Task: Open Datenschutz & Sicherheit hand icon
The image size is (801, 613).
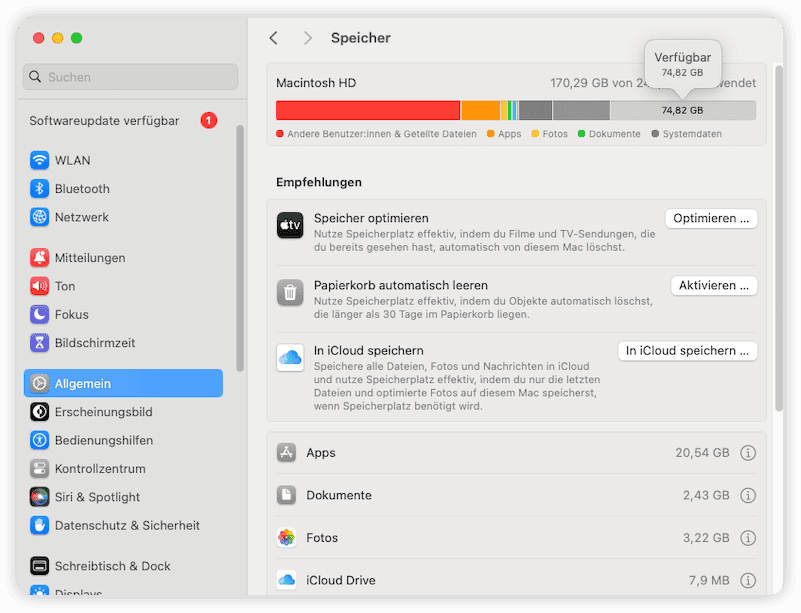Action: (x=39, y=525)
